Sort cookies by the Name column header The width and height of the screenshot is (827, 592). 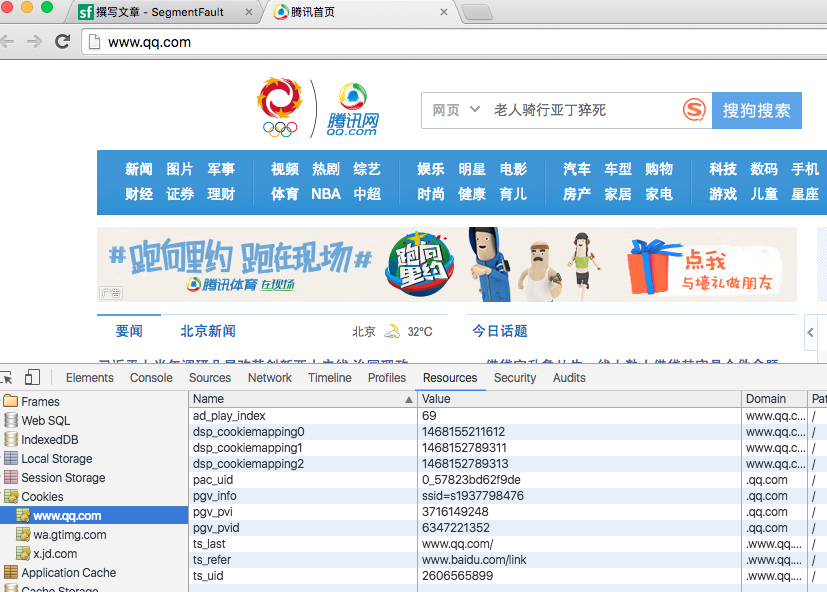tap(303, 399)
